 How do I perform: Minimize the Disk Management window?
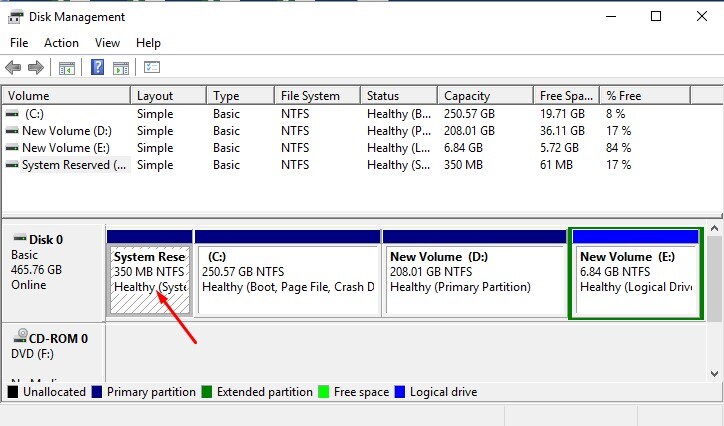[611, 17]
